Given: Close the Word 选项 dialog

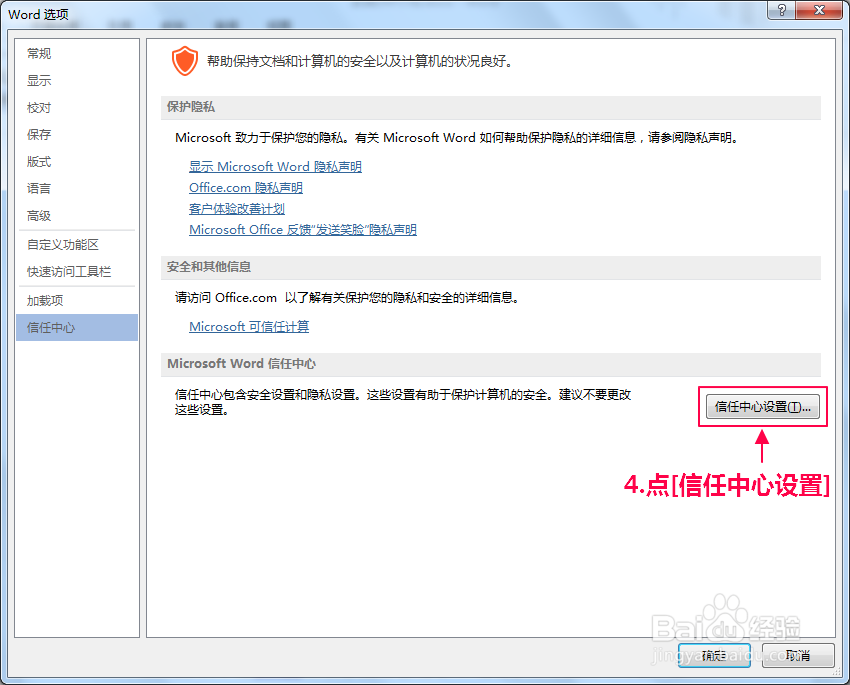Looking at the screenshot, I should [820, 10].
